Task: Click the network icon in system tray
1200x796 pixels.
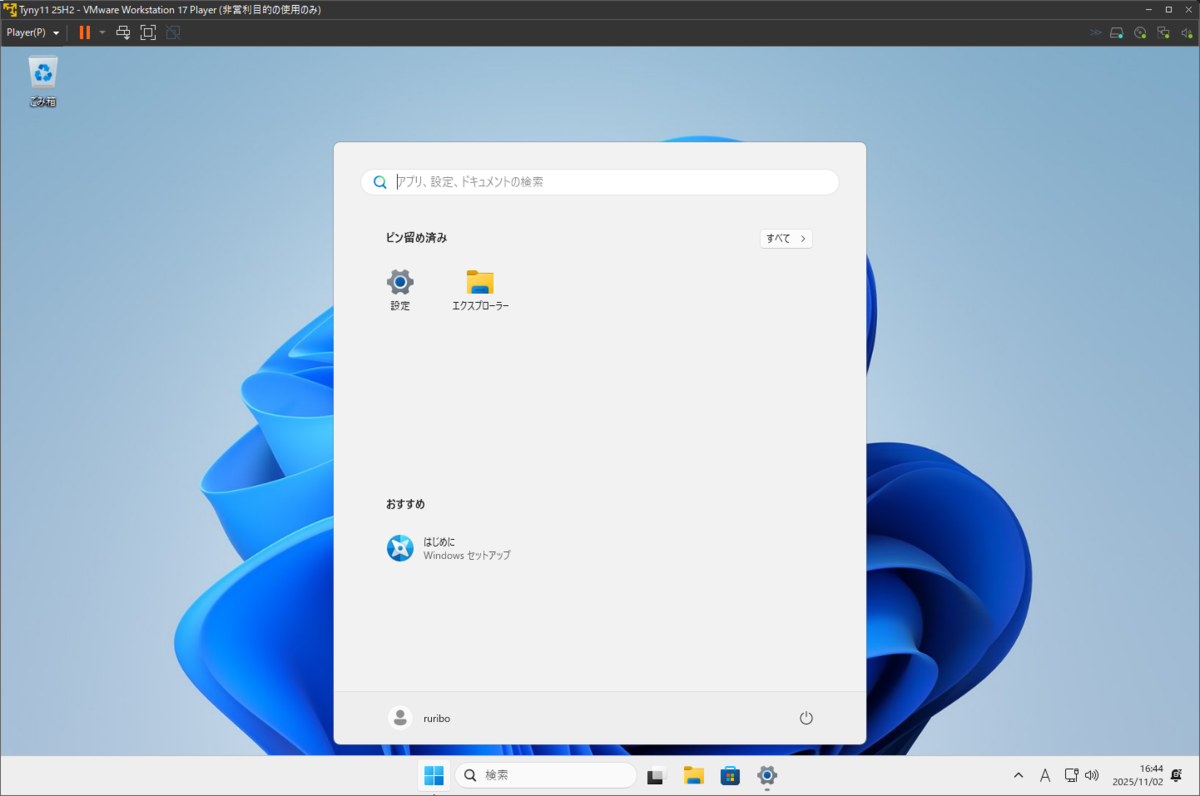Action: point(1071,775)
